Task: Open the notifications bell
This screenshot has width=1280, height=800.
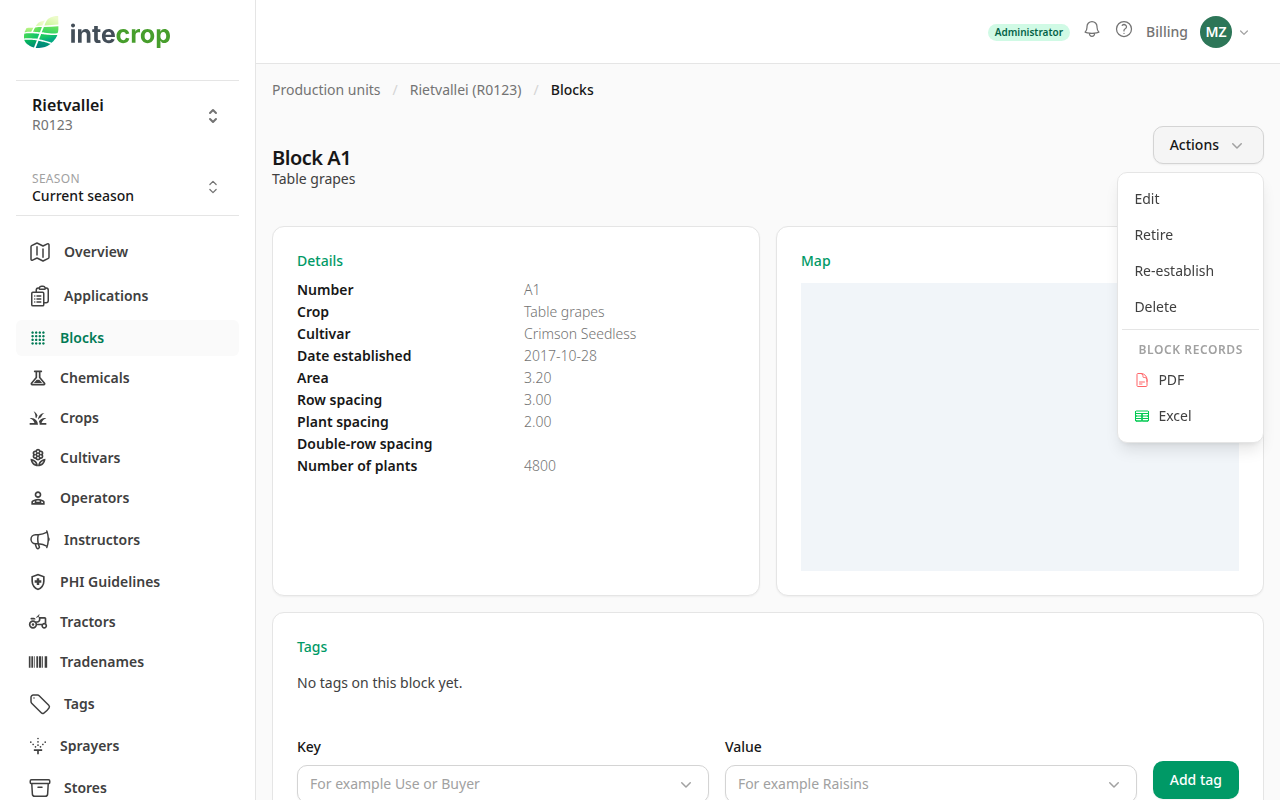Action: pos(1092,30)
